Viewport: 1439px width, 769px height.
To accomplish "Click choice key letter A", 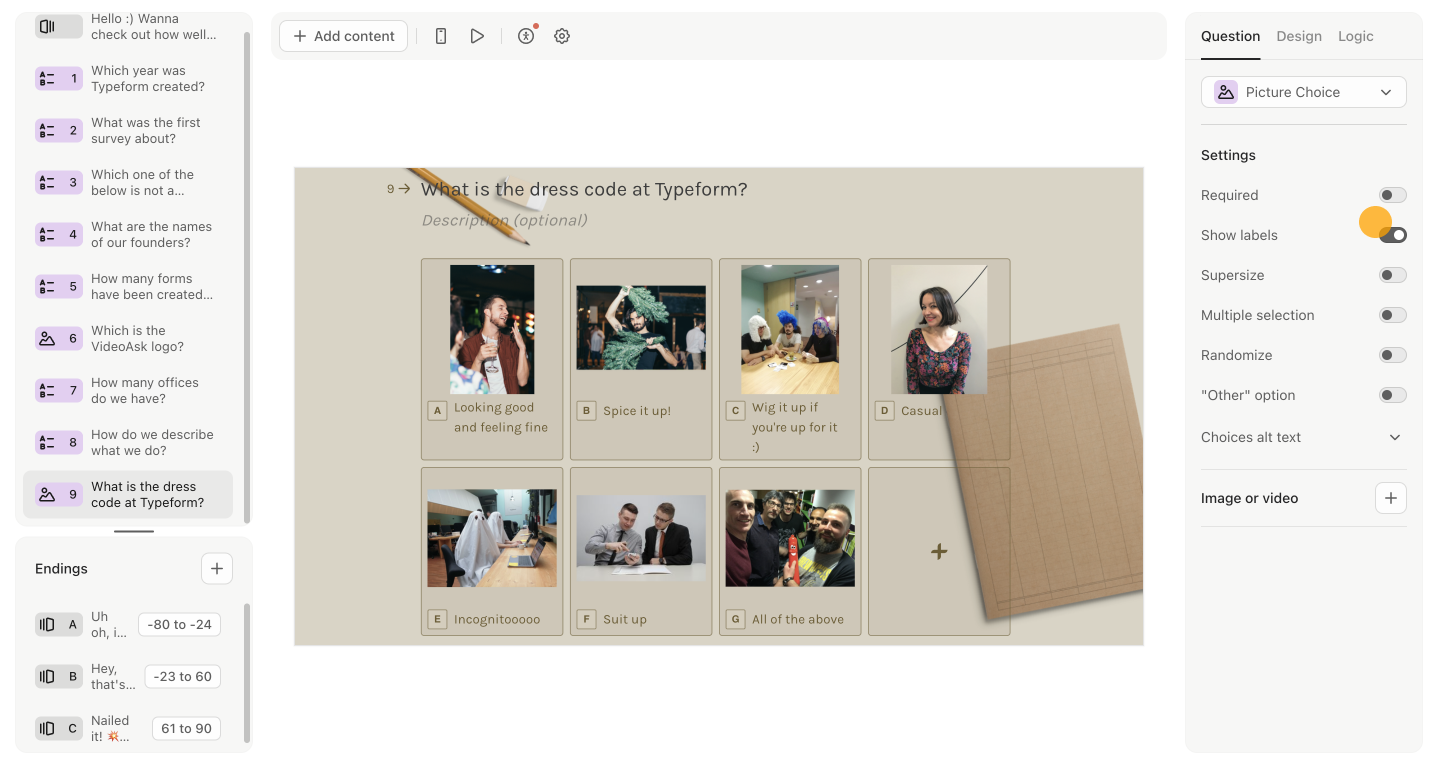I will (x=437, y=410).
